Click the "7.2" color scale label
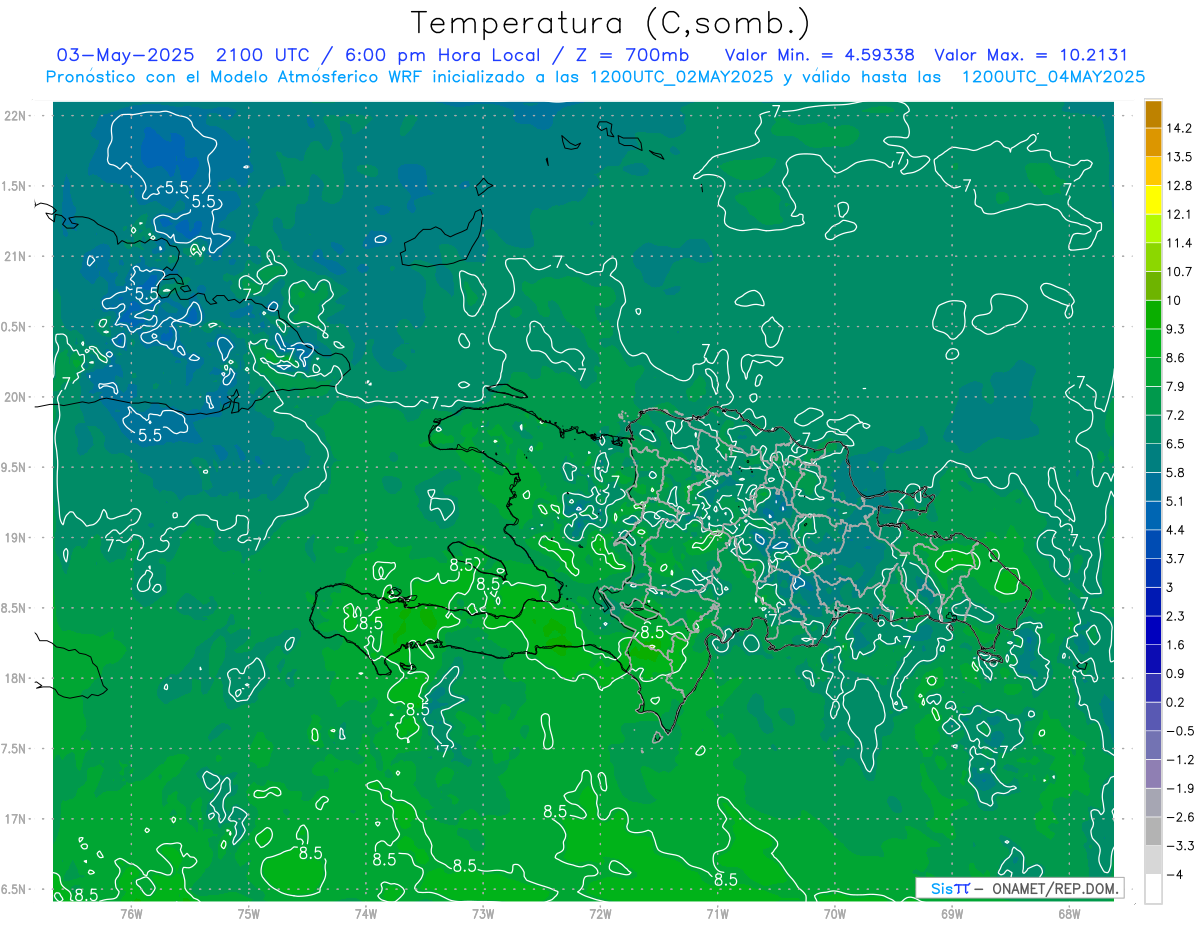Viewport: 1200px width, 927px height. (1177, 415)
